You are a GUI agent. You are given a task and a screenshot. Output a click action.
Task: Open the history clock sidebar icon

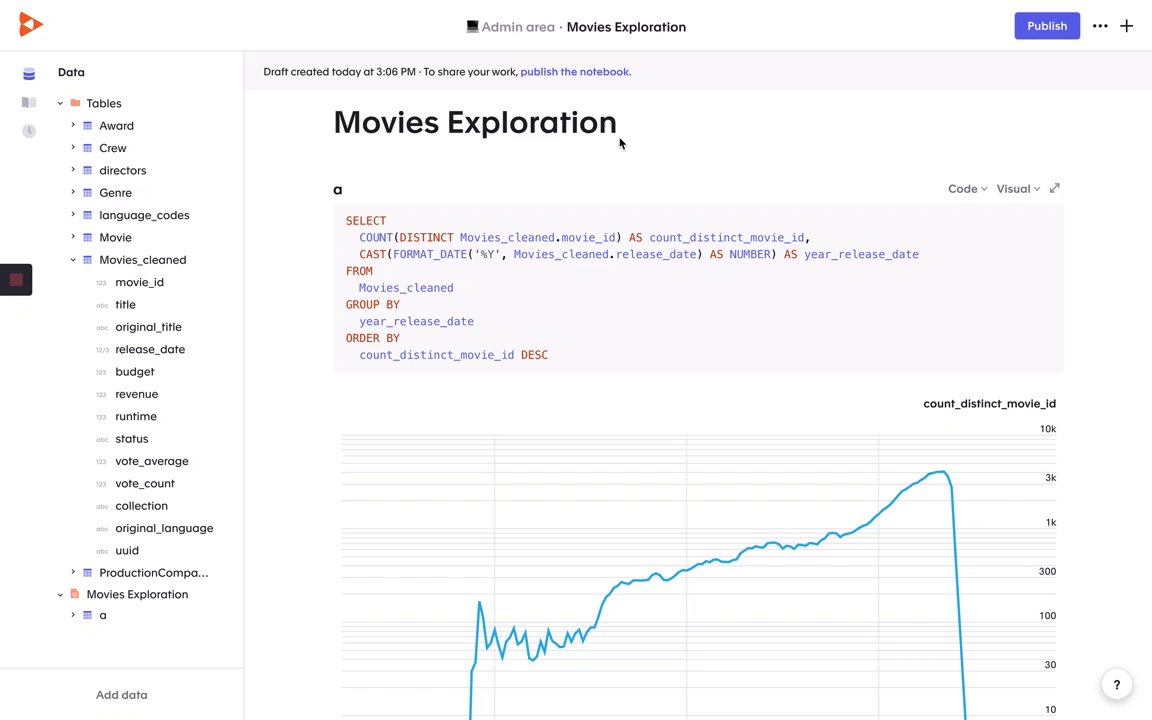[x=29, y=131]
